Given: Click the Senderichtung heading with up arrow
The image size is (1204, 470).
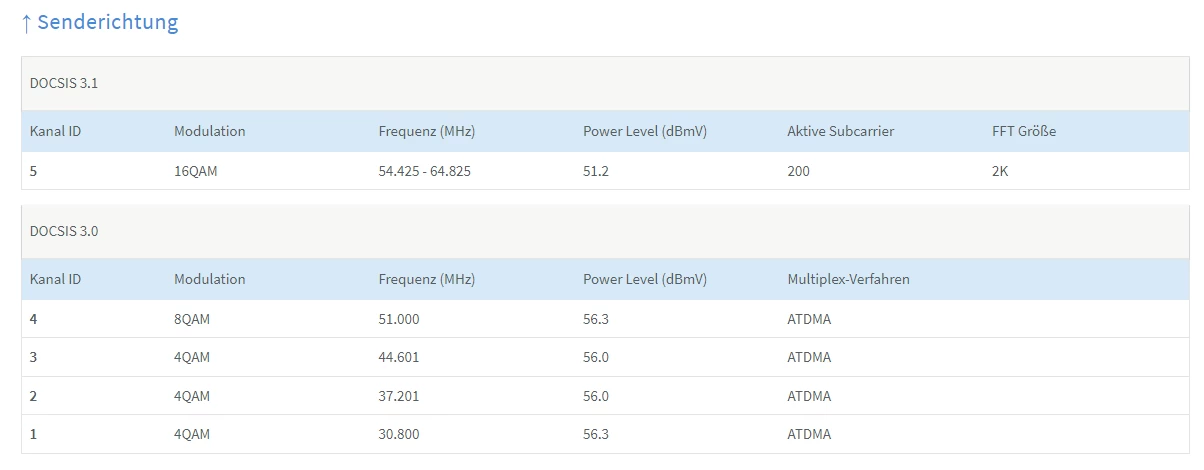Looking at the screenshot, I should tap(100, 23).
